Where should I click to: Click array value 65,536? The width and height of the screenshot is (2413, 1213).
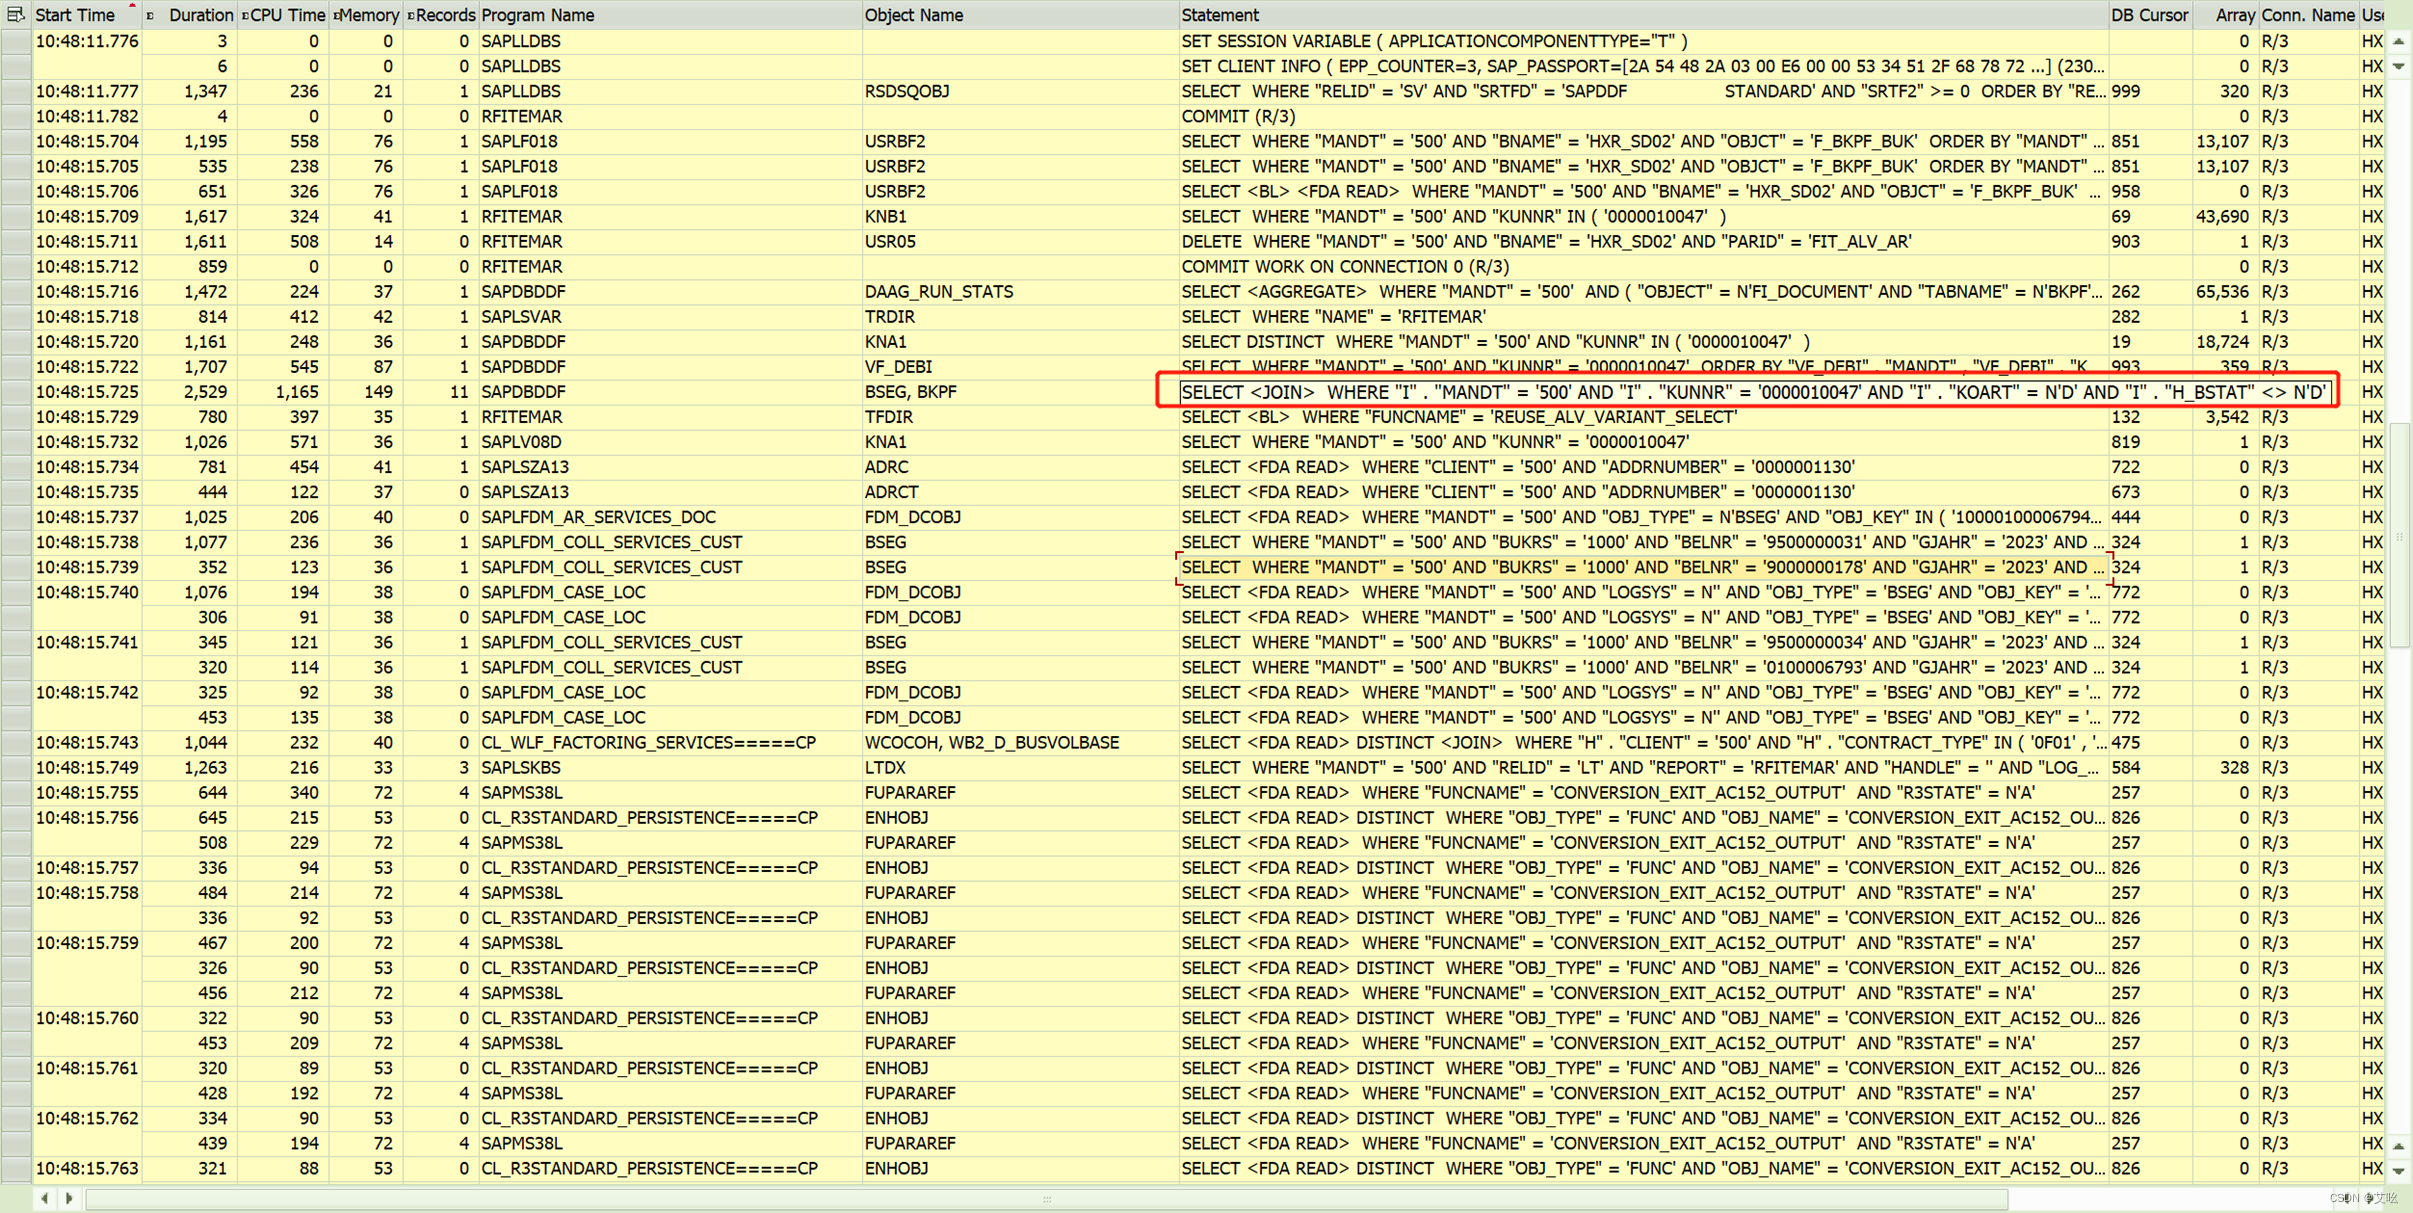(x=2222, y=291)
